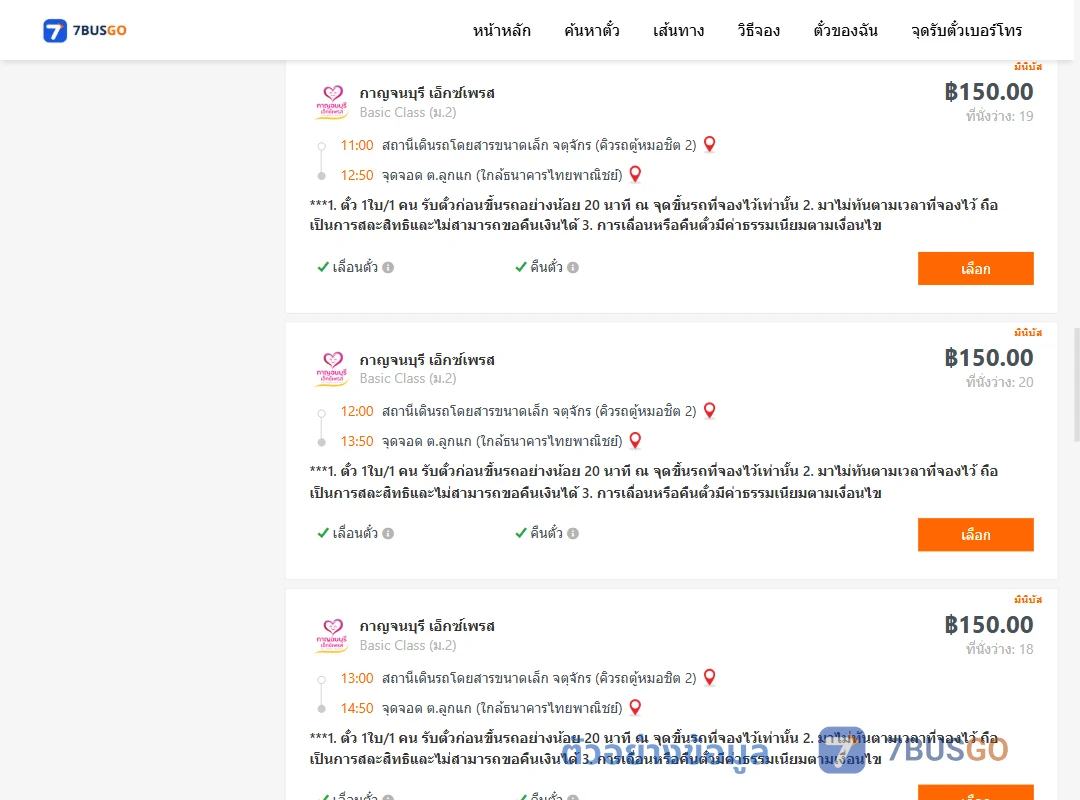Open the หน้าหลัก menu item
Screen dimensions: 1080x800
(x=501, y=30)
